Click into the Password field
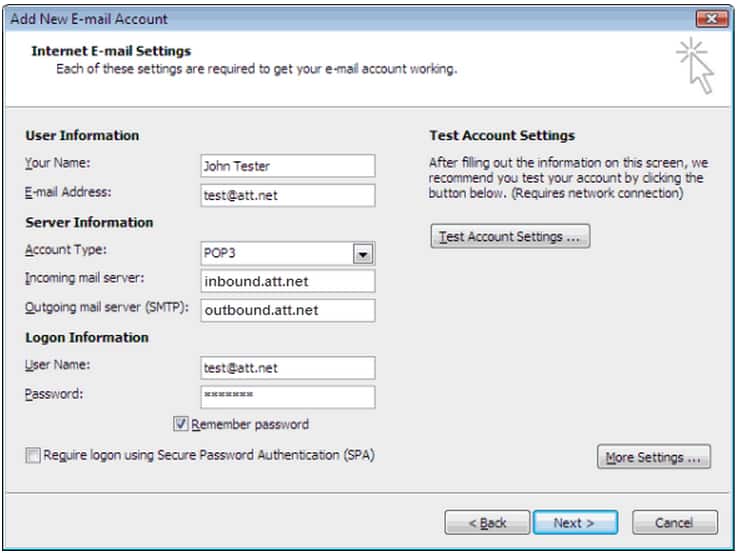Image resolution: width=738 pixels, height=553 pixels. [288, 397]
